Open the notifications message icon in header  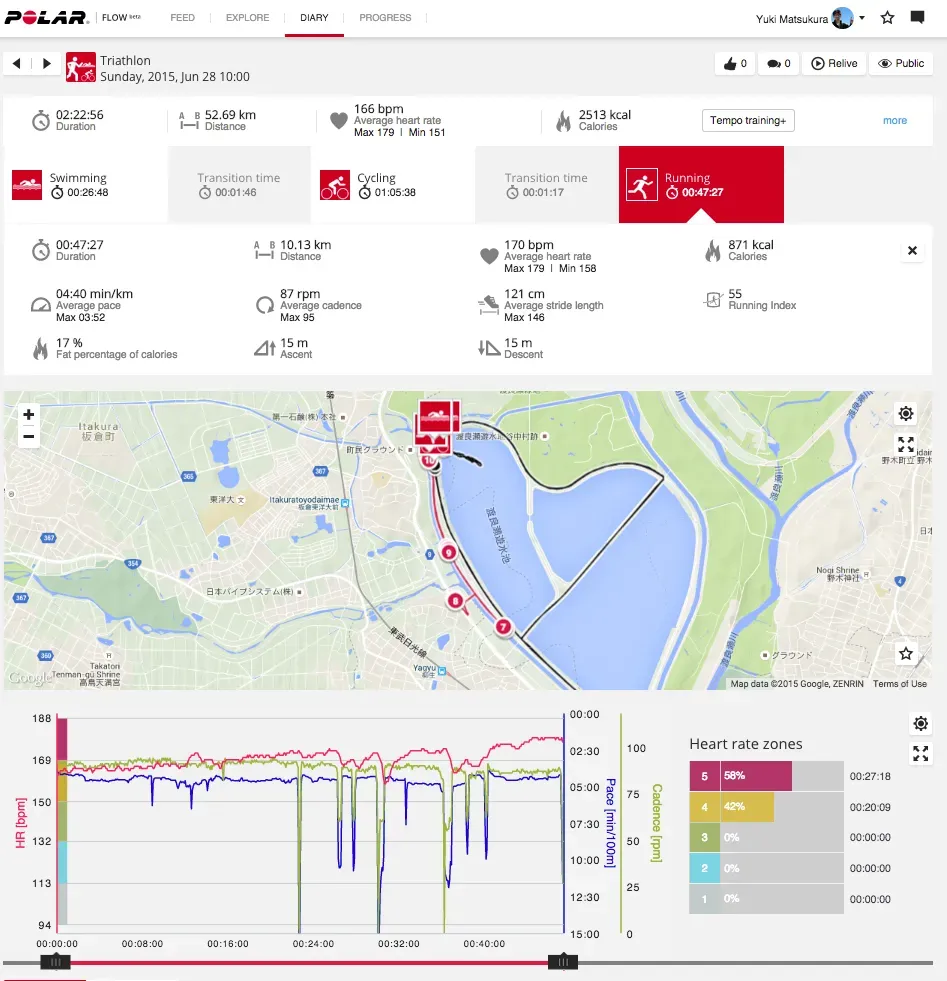(917, 18)
